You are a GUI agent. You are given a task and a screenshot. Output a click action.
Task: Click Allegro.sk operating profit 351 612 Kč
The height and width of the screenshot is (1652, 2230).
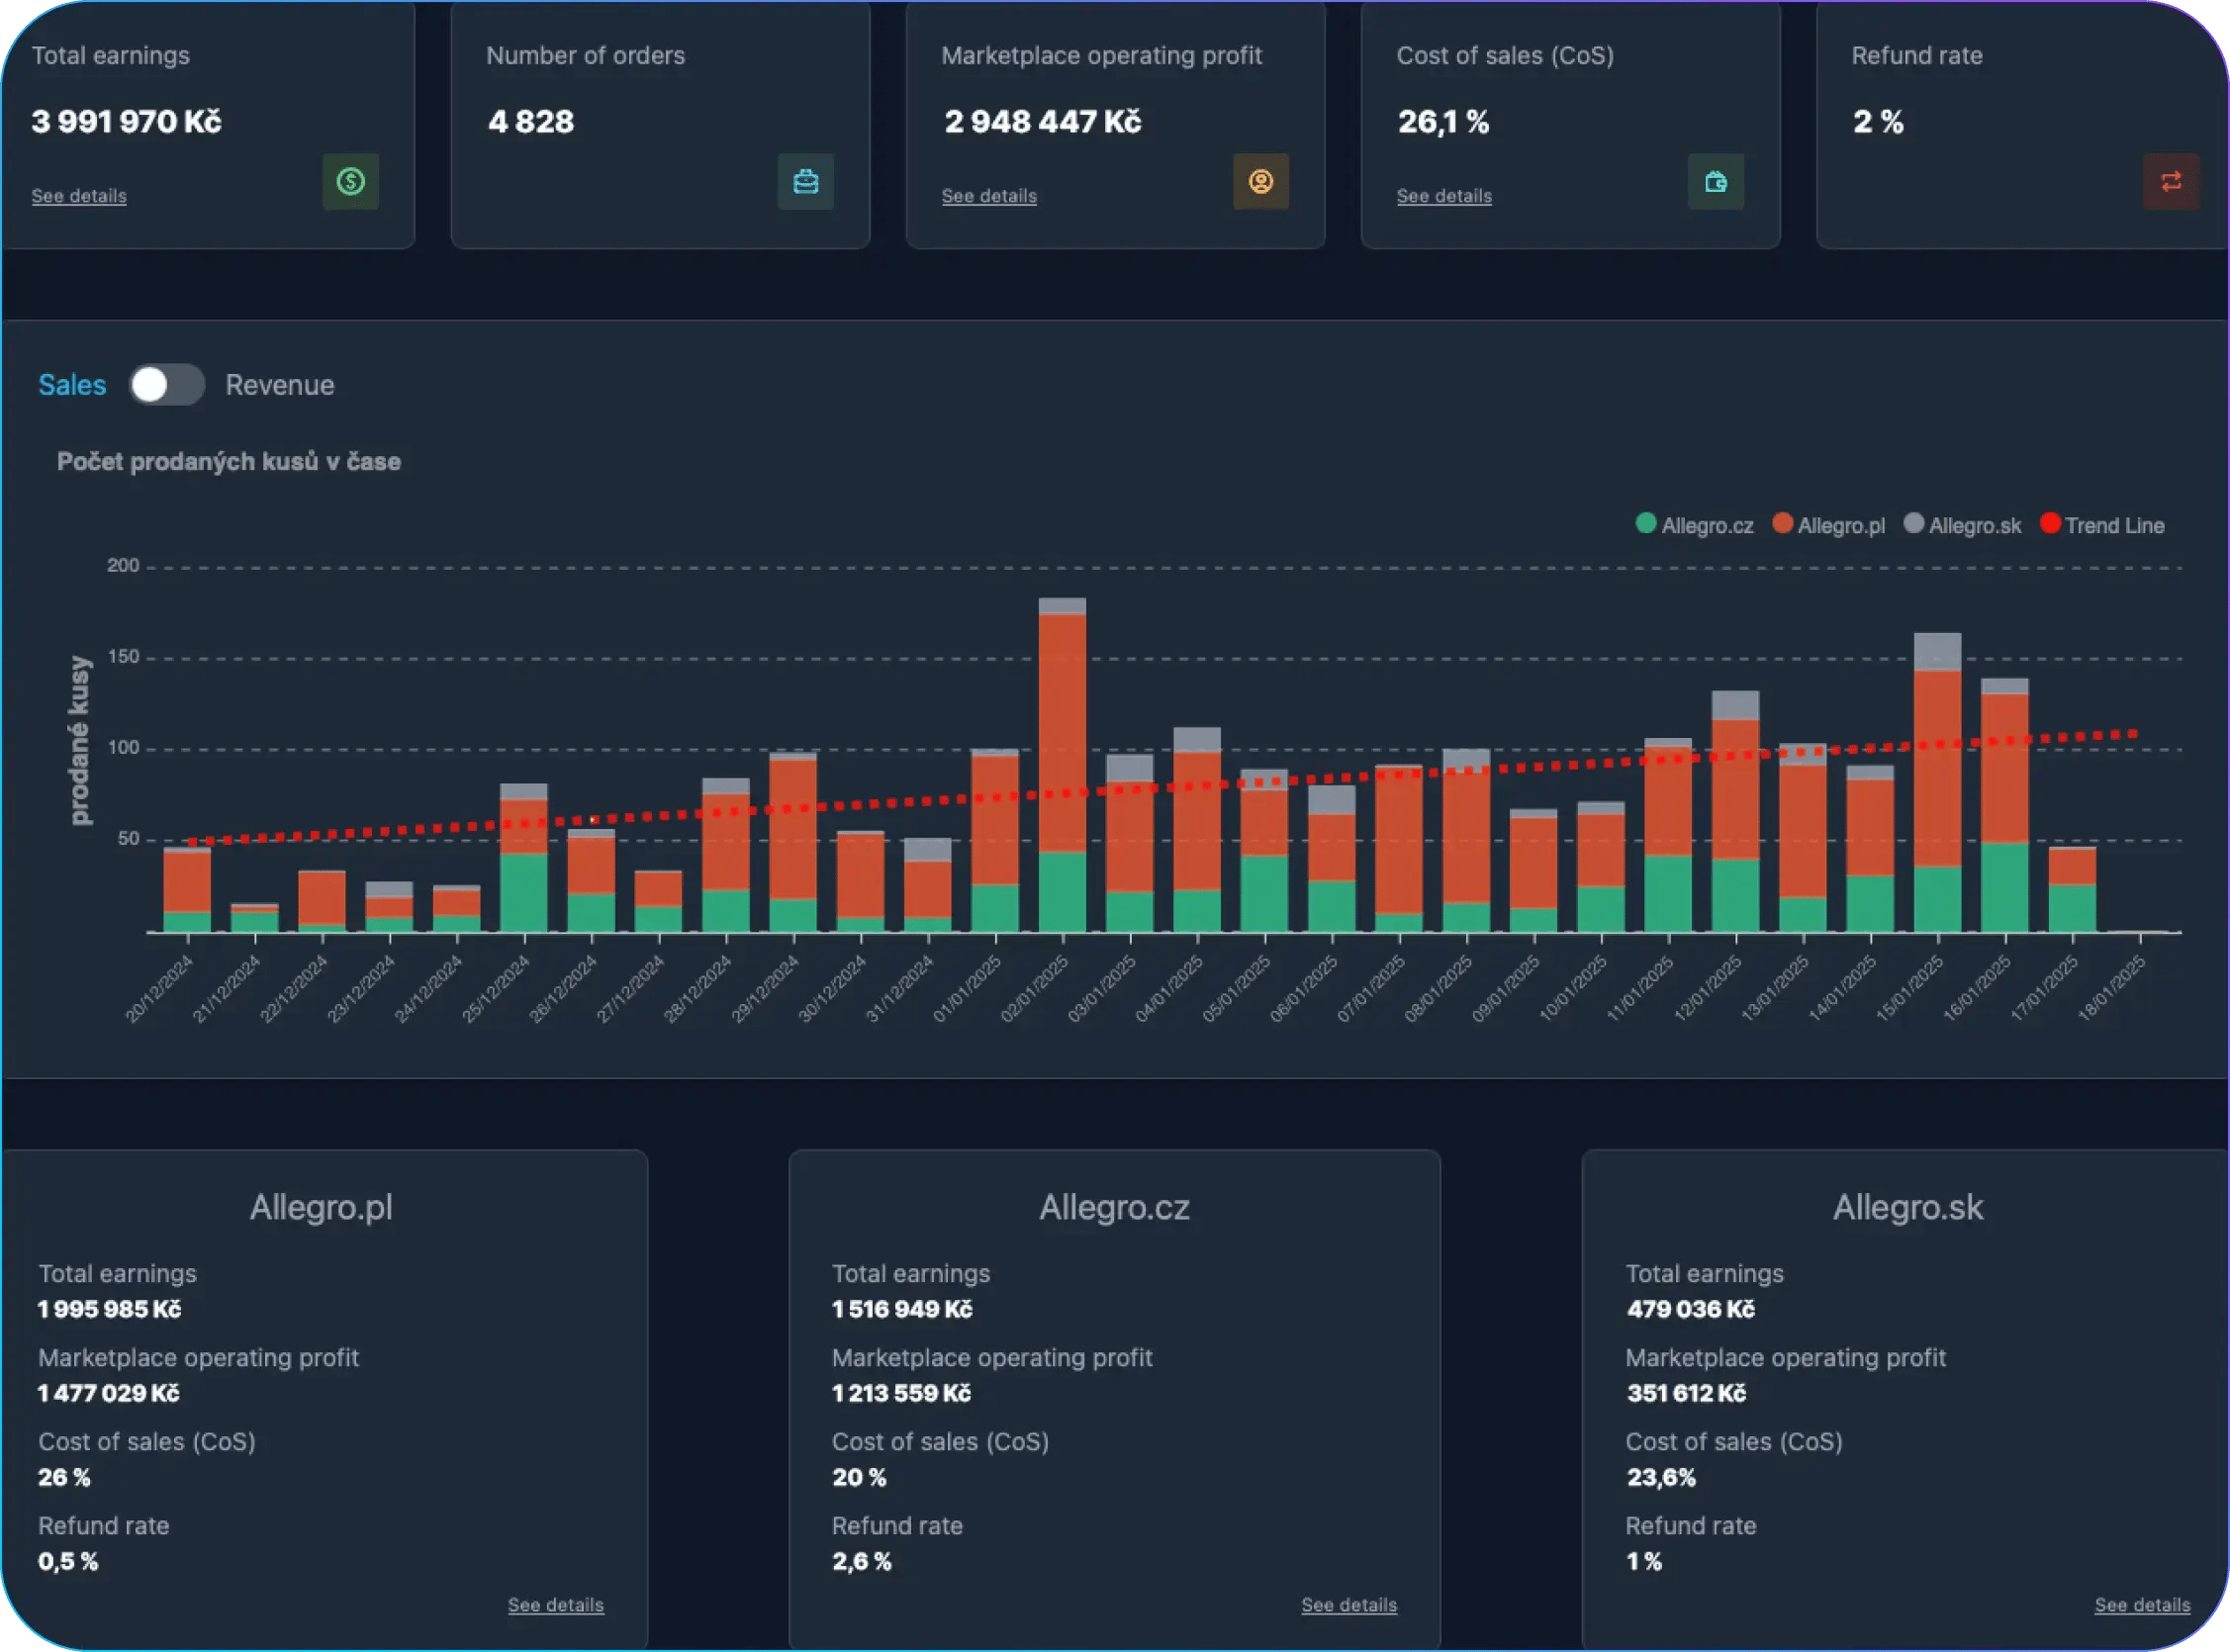[x=1686, y=1394]
